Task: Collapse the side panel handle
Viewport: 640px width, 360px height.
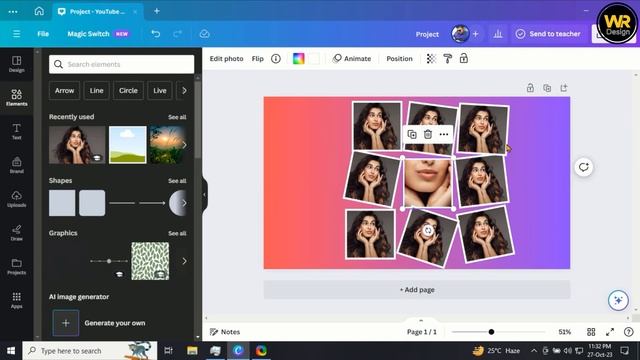Action: [x=204, y=195]
